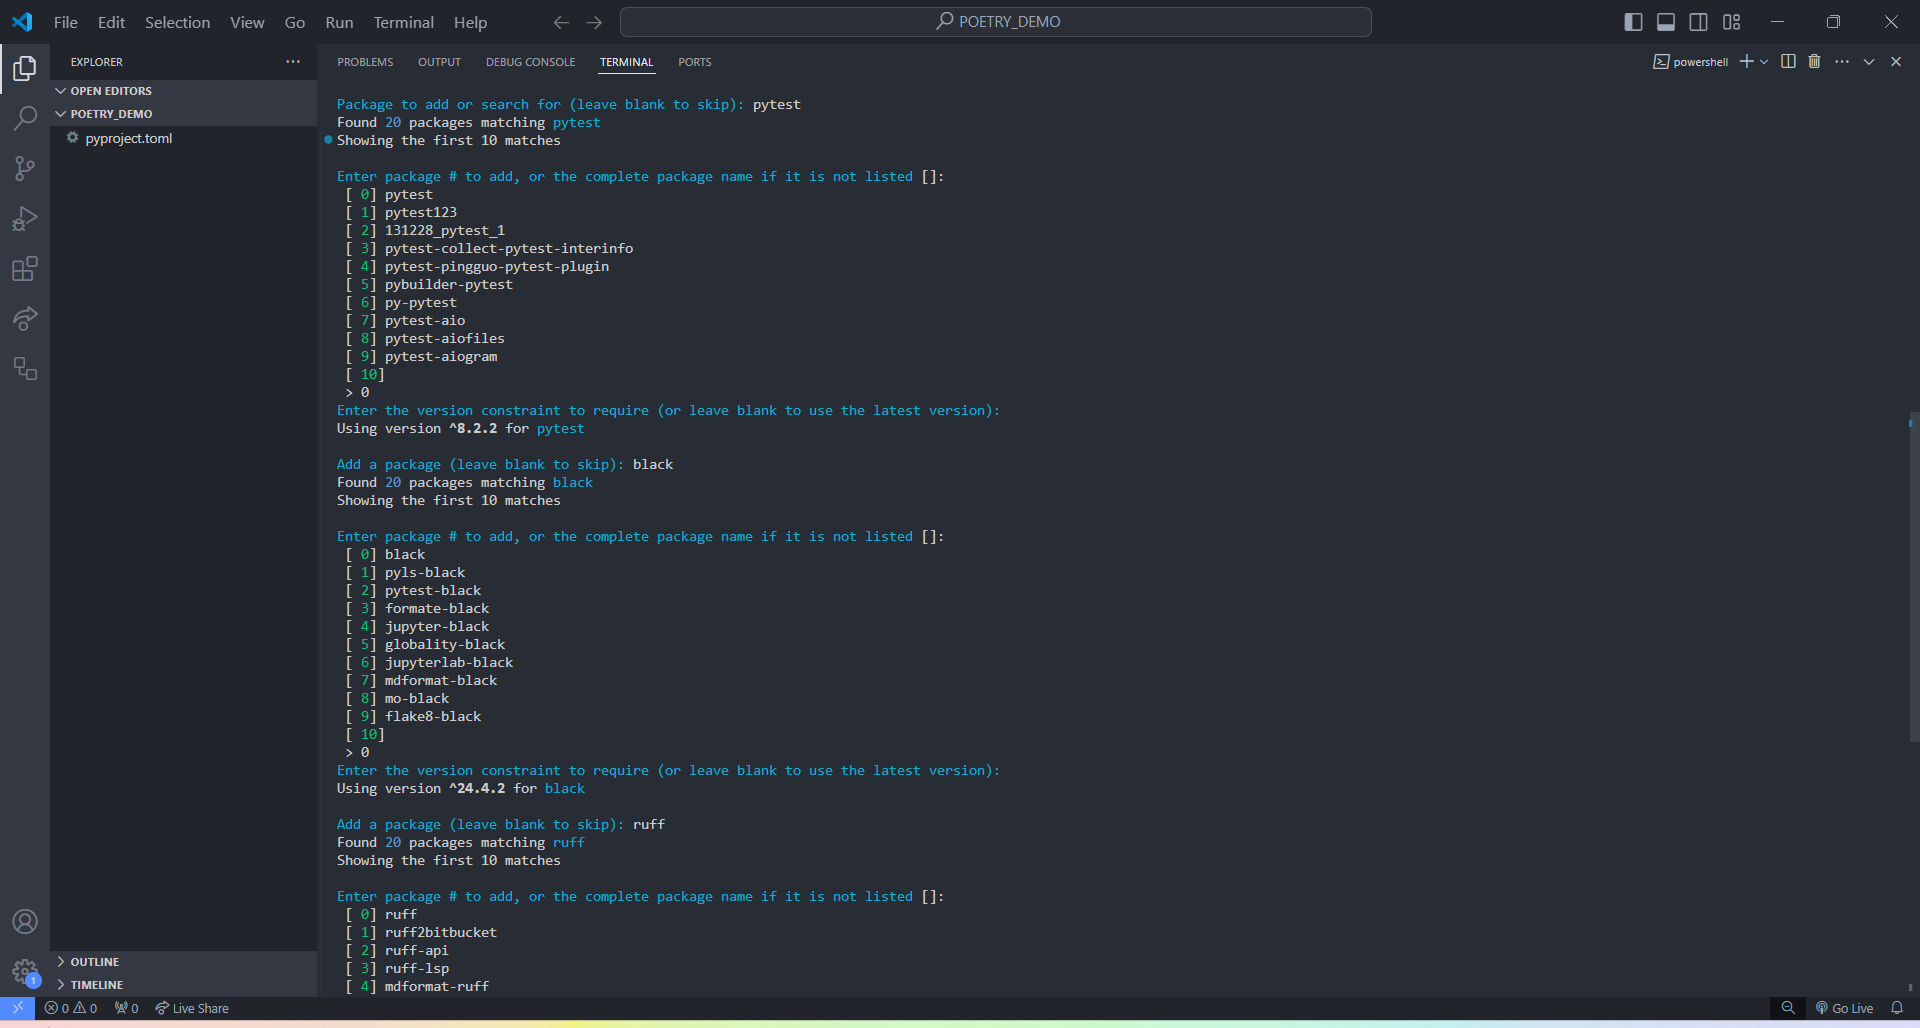Add a new terminal with plus icon
This screenshot has height=1028, width=1920.
pyautogui.click(x=1746, y=62)
